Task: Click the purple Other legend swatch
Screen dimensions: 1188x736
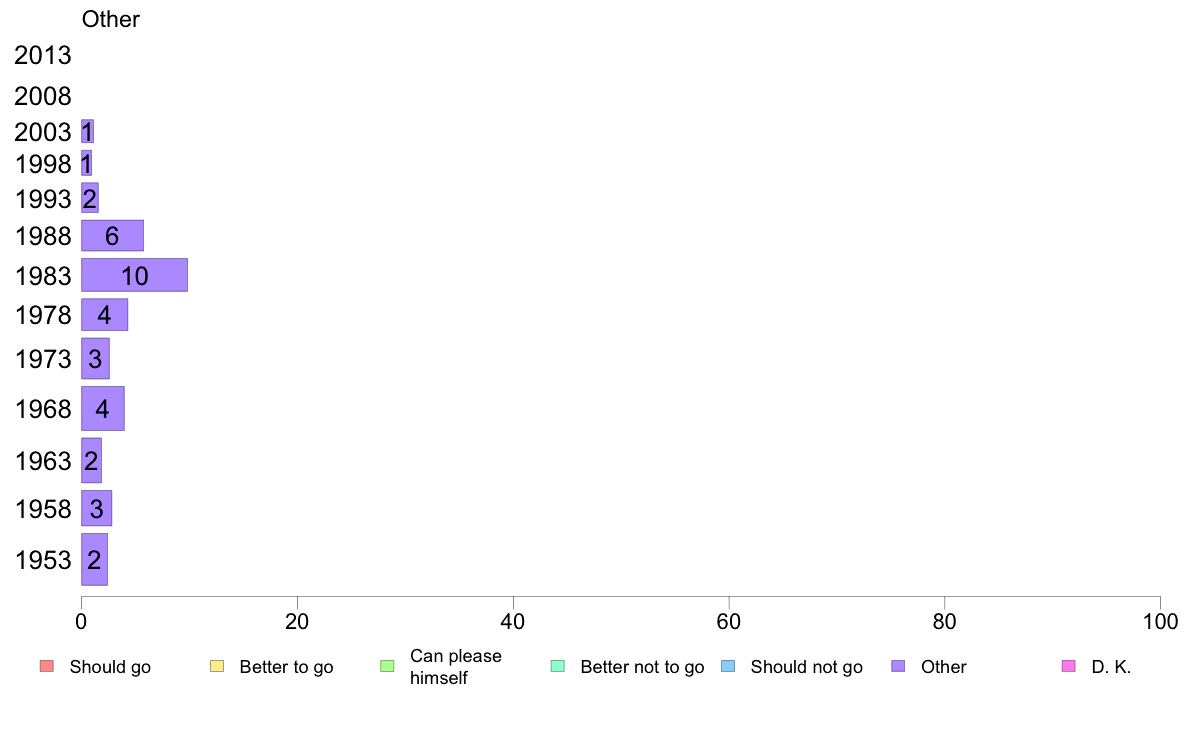Action: point(898,666)
